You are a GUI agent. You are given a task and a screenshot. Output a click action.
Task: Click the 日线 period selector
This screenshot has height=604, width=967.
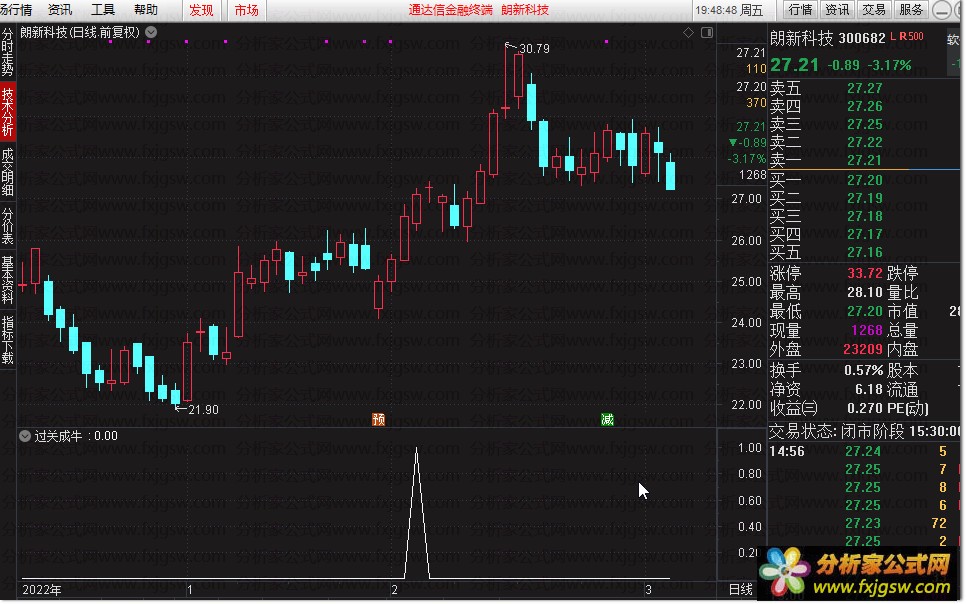pyautogui.click(x=741, y=590)
